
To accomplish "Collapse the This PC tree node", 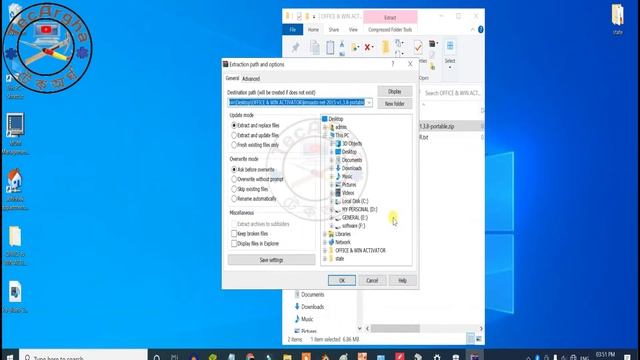I will click(x=325, y=136).
